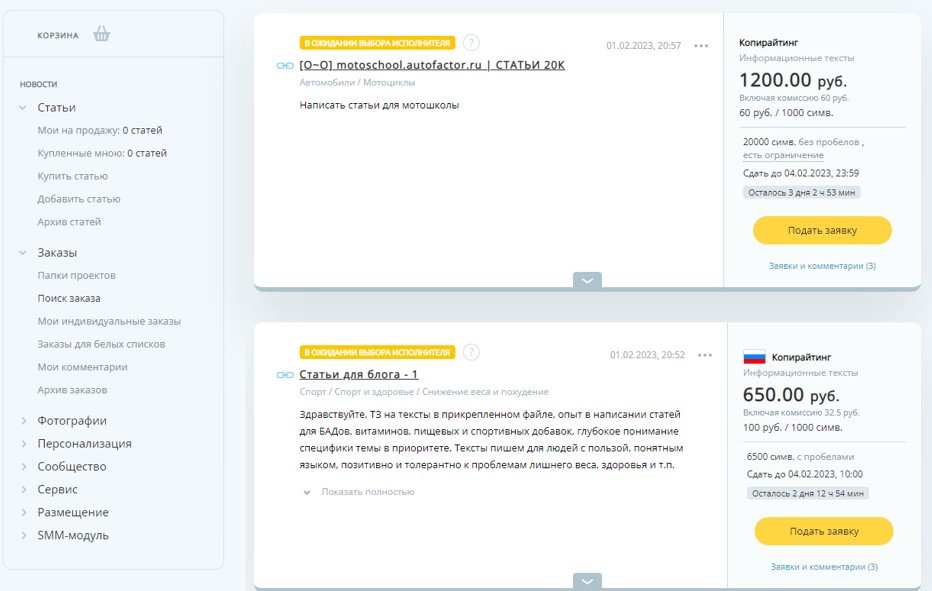The width and height of the screenshot is (932, 591).
Task: Open help question mark on Статьи для блога order
Action: 471,352
